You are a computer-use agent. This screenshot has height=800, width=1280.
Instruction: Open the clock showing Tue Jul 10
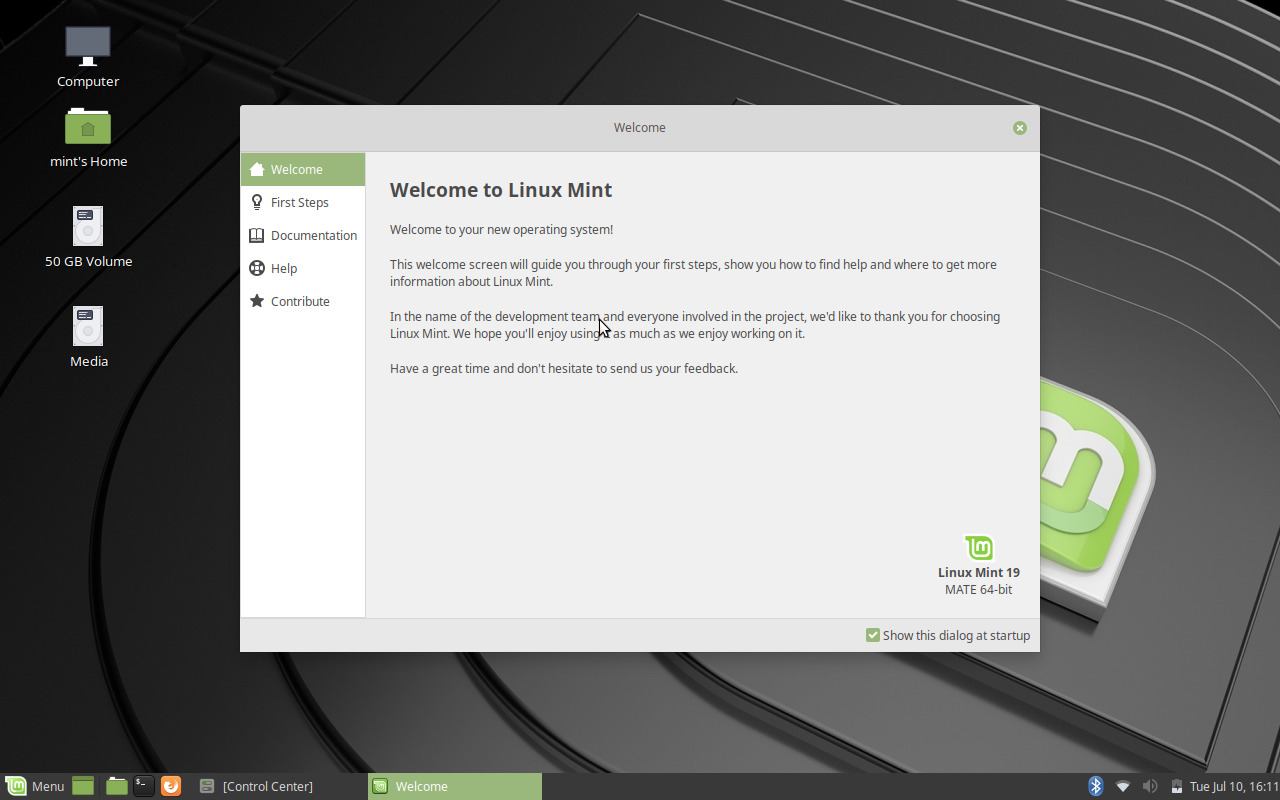tap(1233, 786)
